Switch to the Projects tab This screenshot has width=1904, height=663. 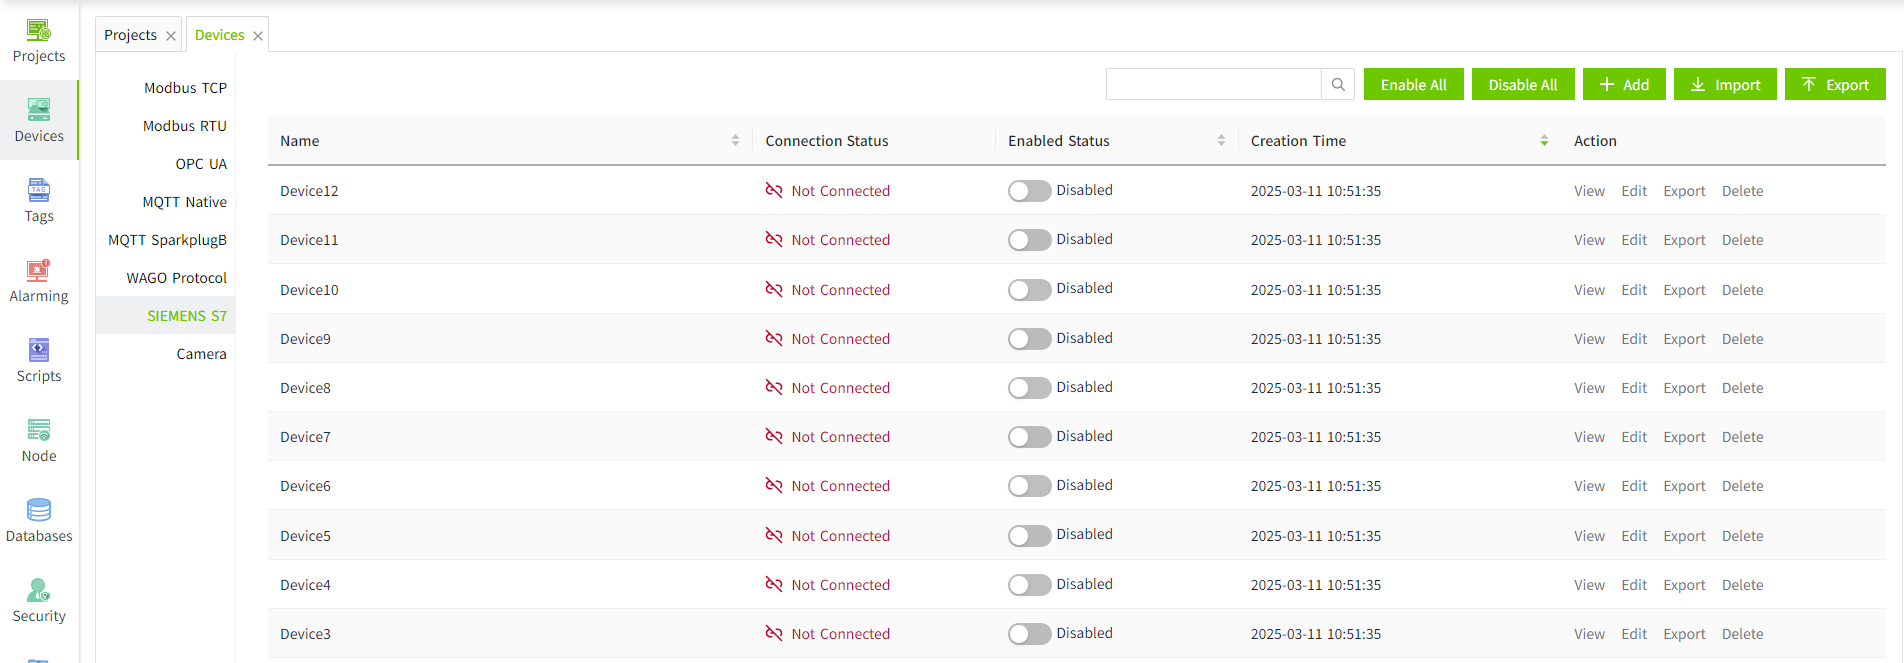click(130, 35)
